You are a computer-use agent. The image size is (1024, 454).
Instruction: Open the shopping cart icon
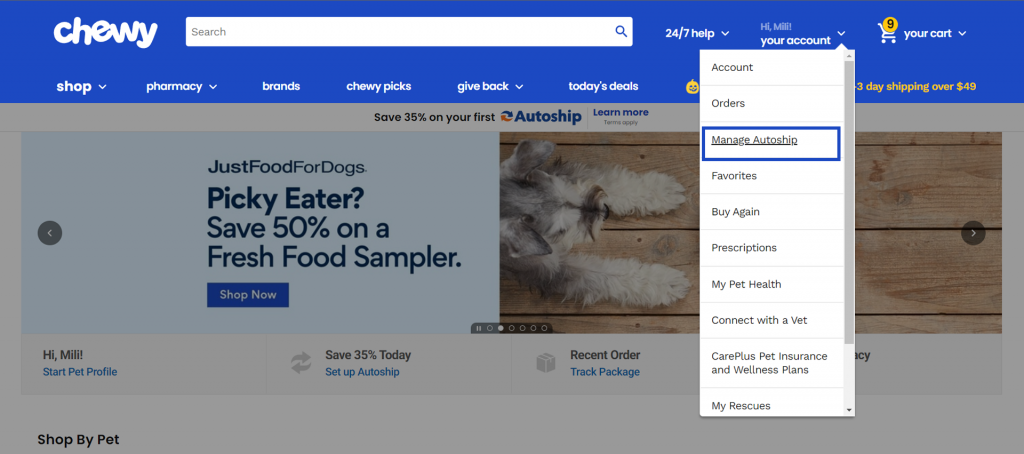click(x=888, y=31)
